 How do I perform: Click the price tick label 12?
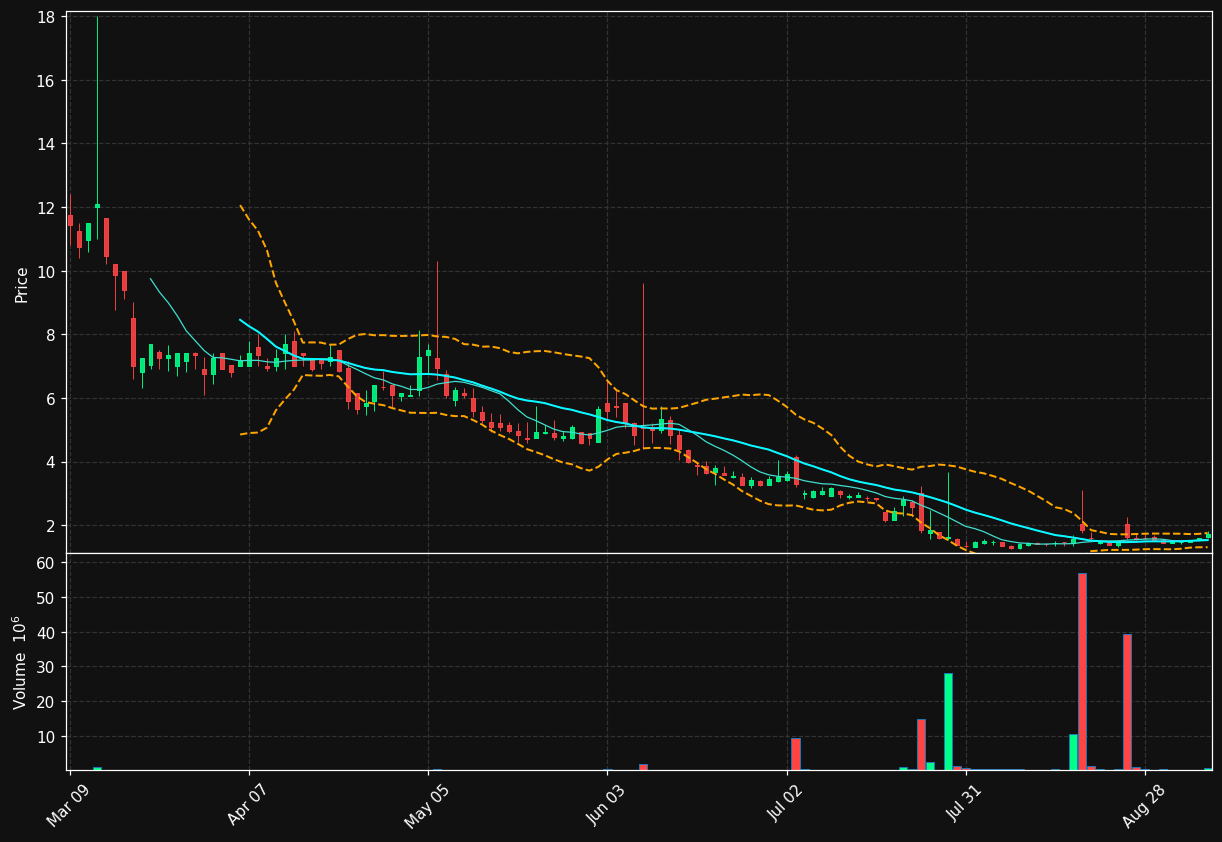coord(46,208)
